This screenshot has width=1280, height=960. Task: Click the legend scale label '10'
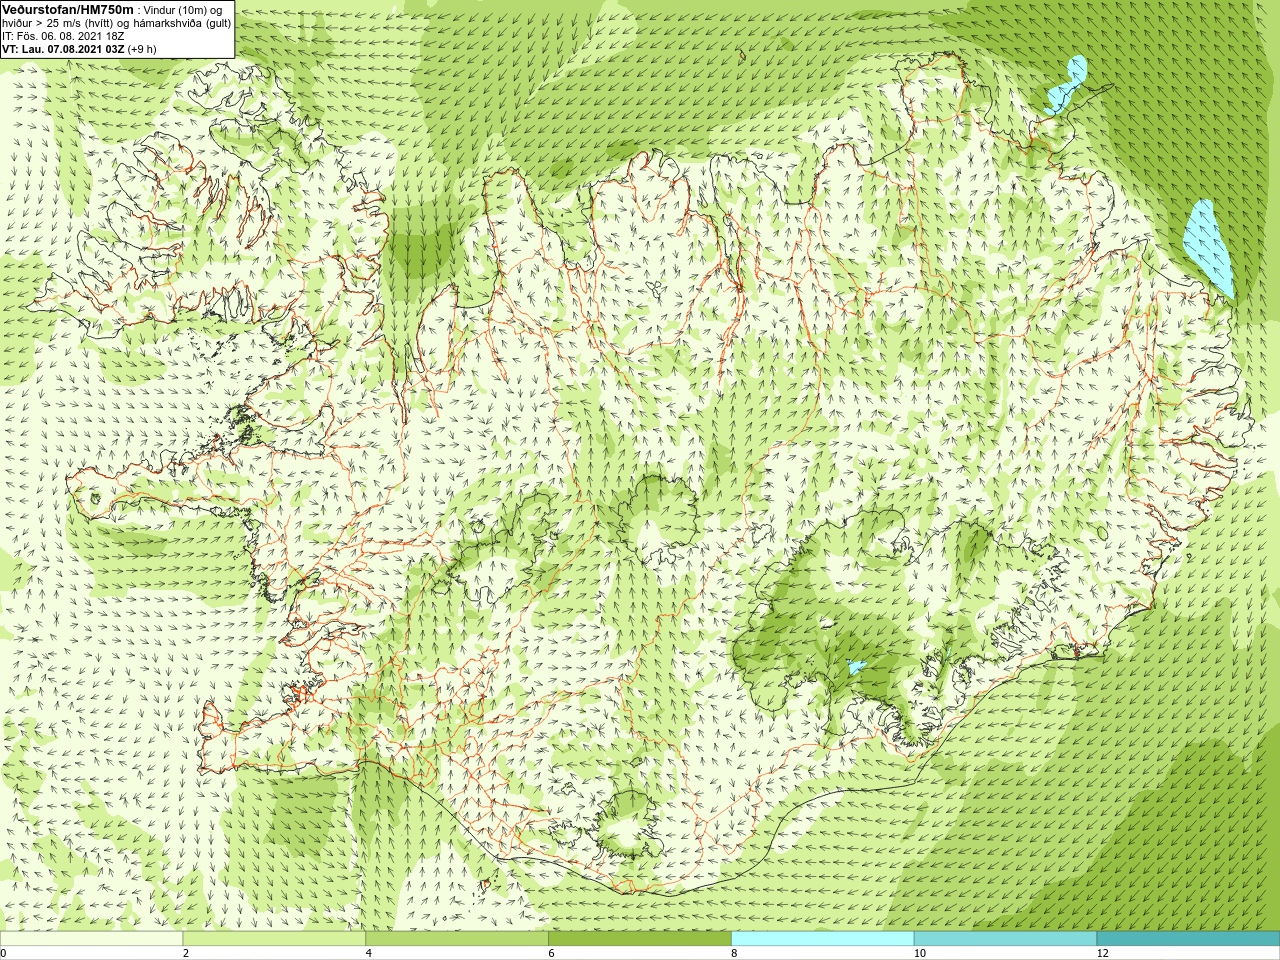click(919, 953)
